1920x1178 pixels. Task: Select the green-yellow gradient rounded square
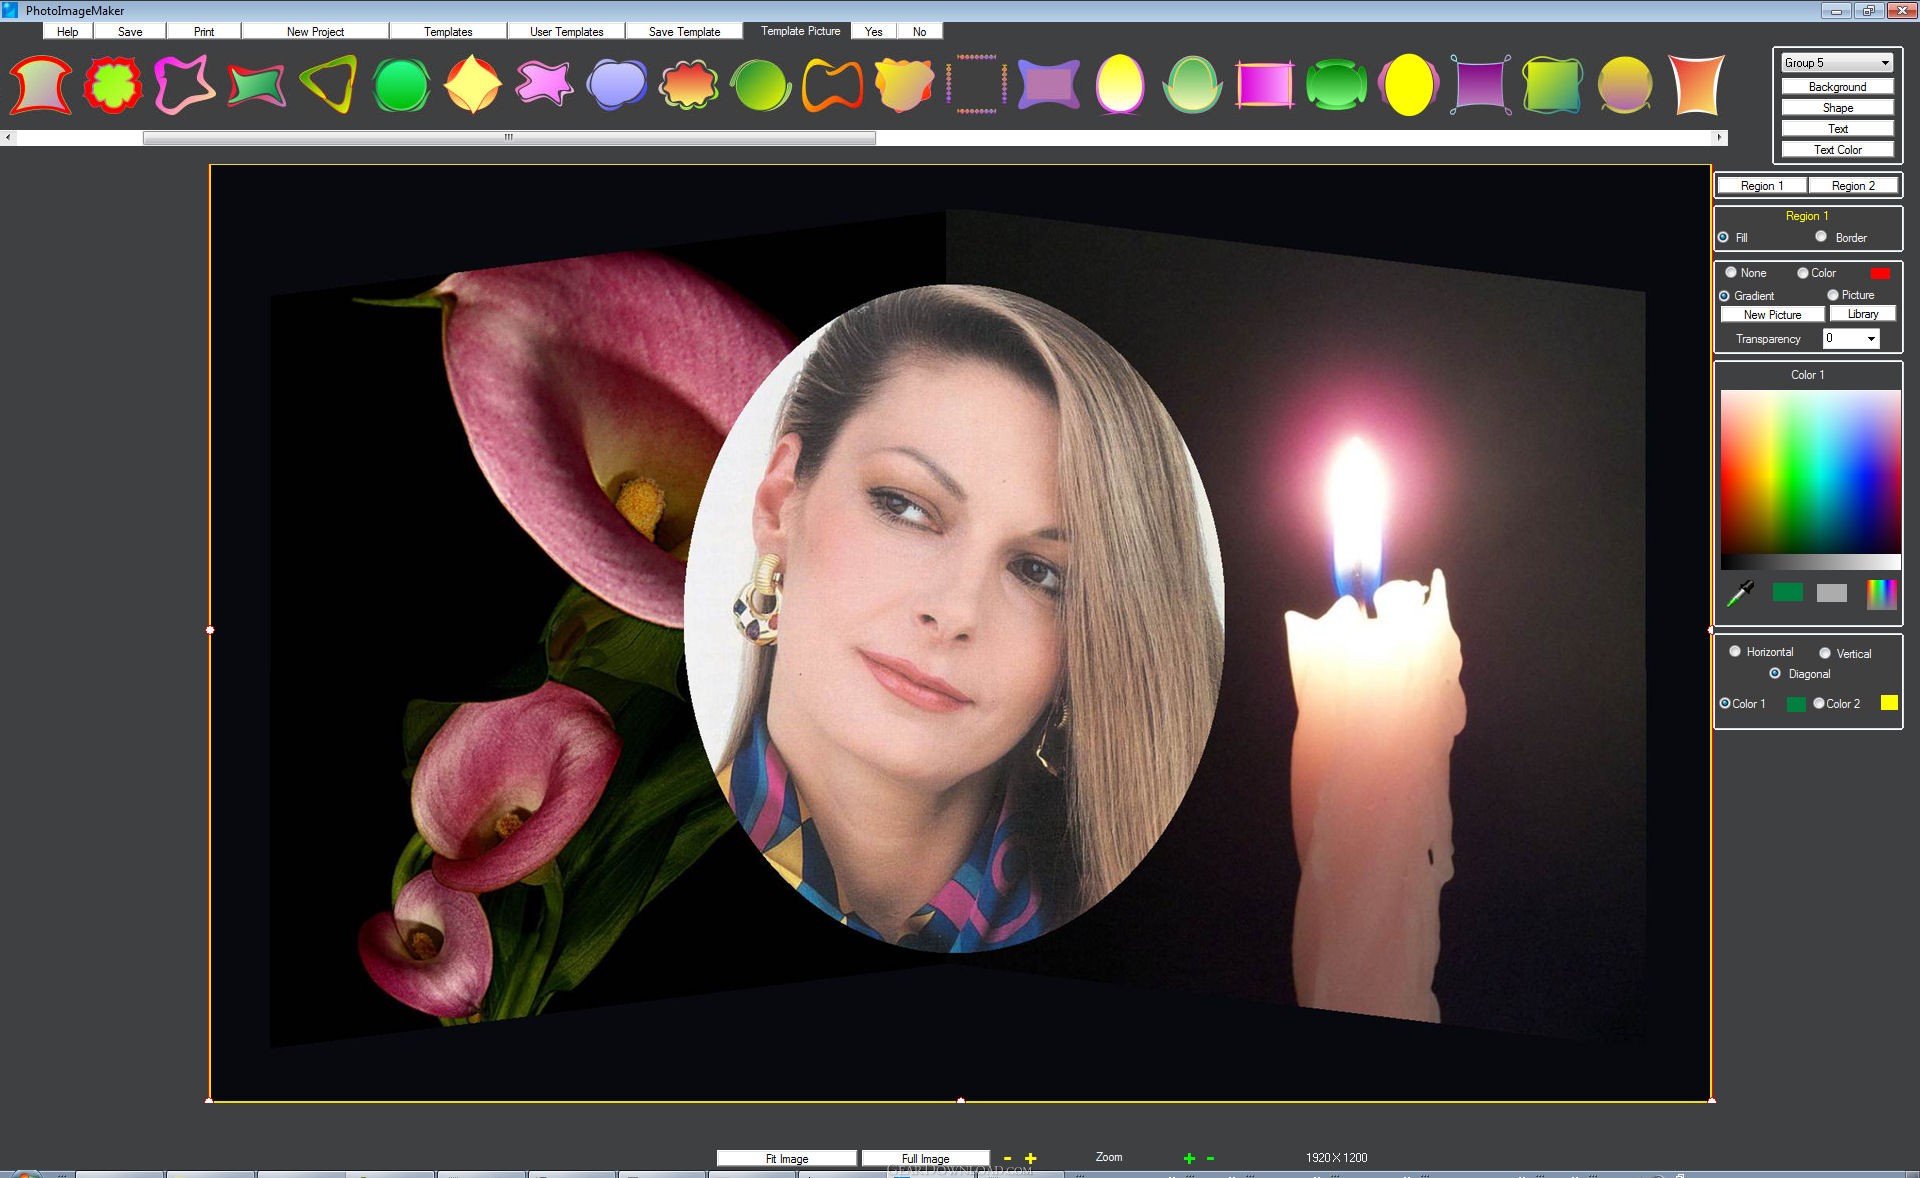point(1553,85)
